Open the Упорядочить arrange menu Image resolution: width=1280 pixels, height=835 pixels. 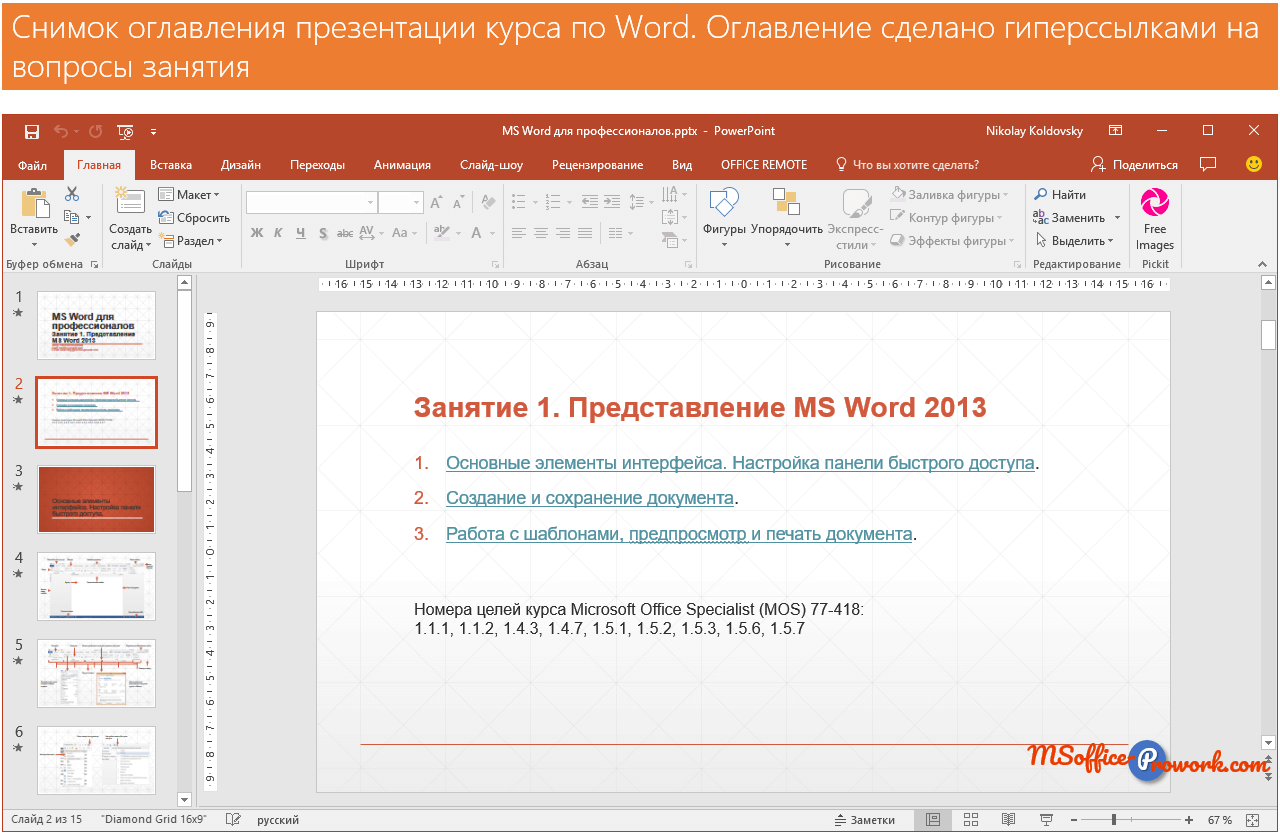coord(786,218)
